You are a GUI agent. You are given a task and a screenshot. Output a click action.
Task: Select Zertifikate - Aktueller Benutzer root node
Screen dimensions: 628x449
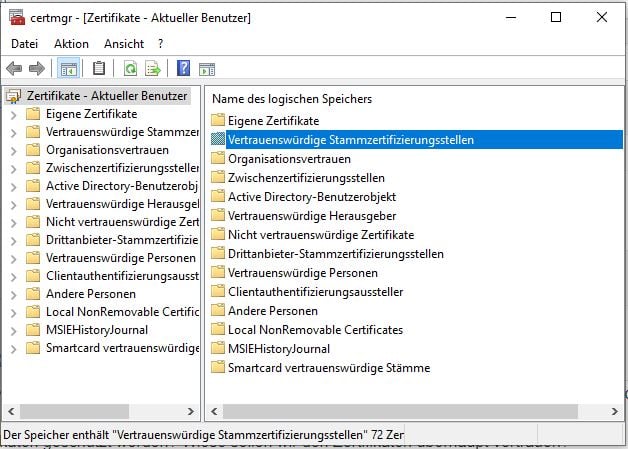(106, 96)
